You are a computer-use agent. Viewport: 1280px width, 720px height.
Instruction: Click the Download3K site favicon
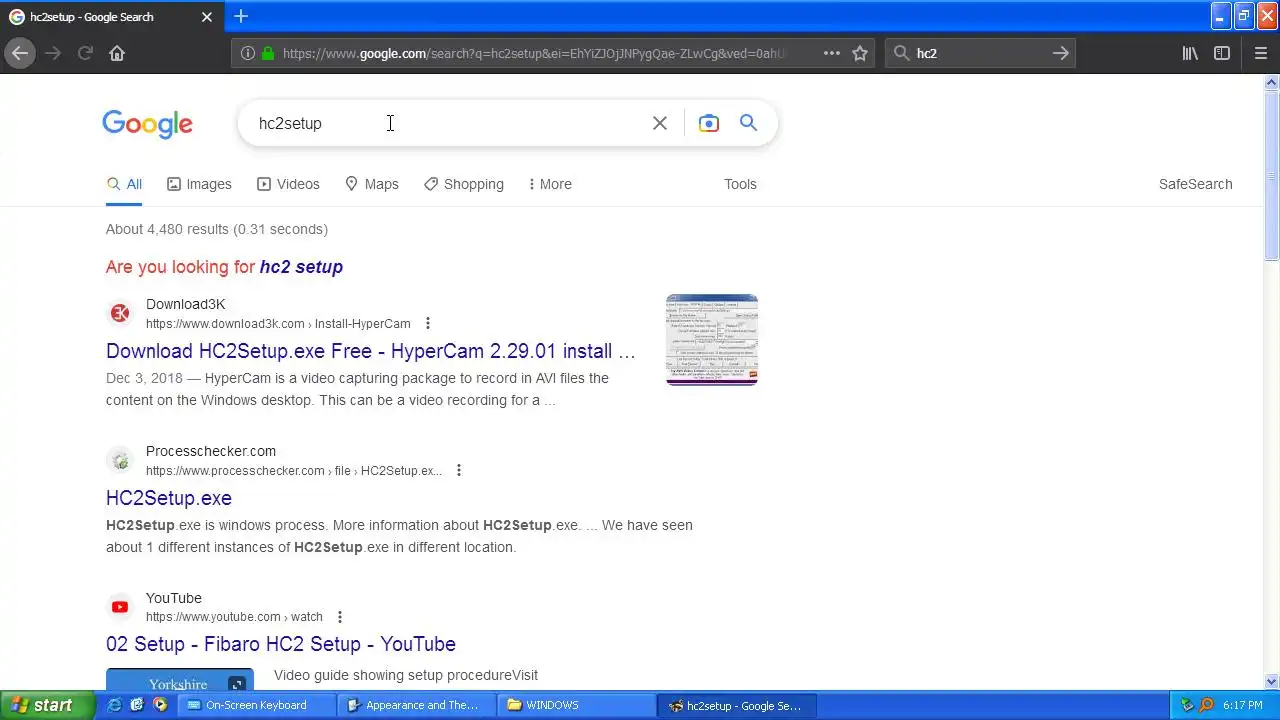pyautogui.click(x=120, y=313)
